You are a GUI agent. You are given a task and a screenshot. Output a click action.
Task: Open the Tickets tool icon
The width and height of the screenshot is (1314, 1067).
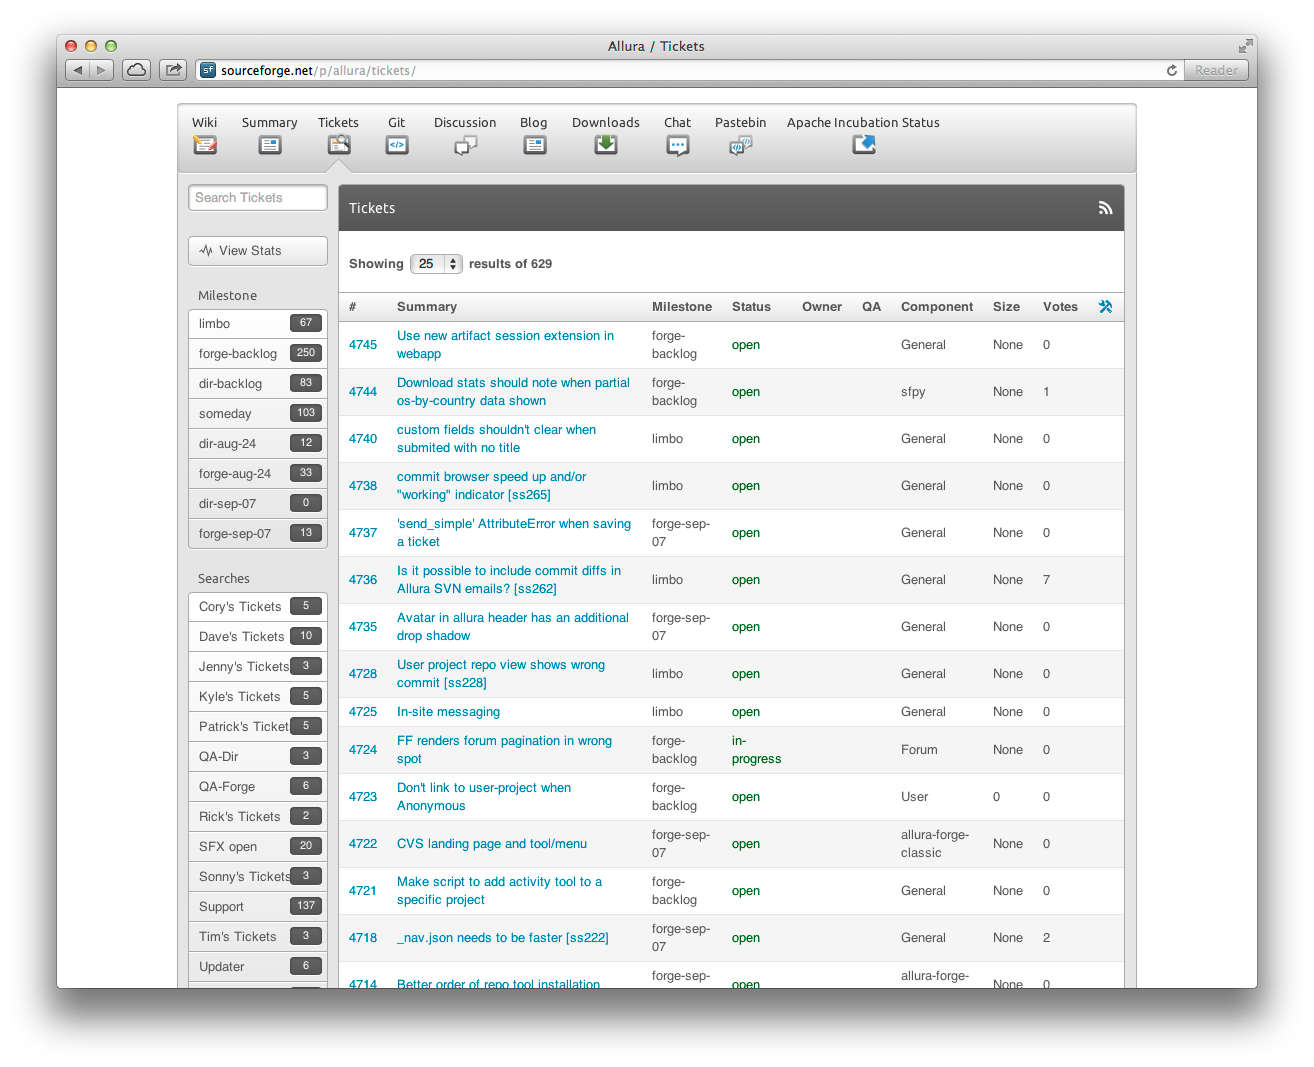pyautogui.click(x=339, y=145)
